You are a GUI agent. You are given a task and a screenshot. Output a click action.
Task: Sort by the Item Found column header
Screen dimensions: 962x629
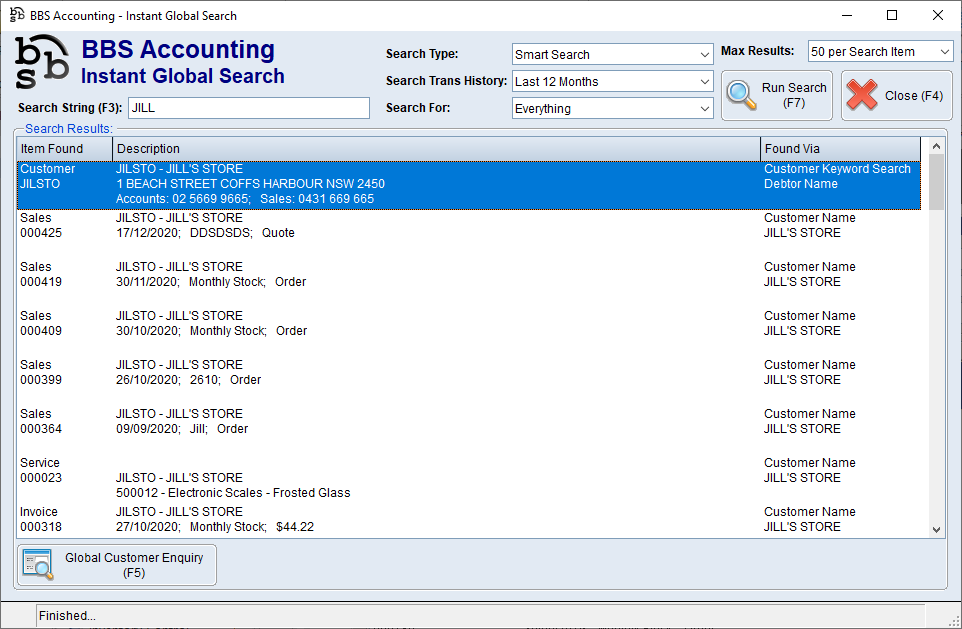[x=65, y=149]
